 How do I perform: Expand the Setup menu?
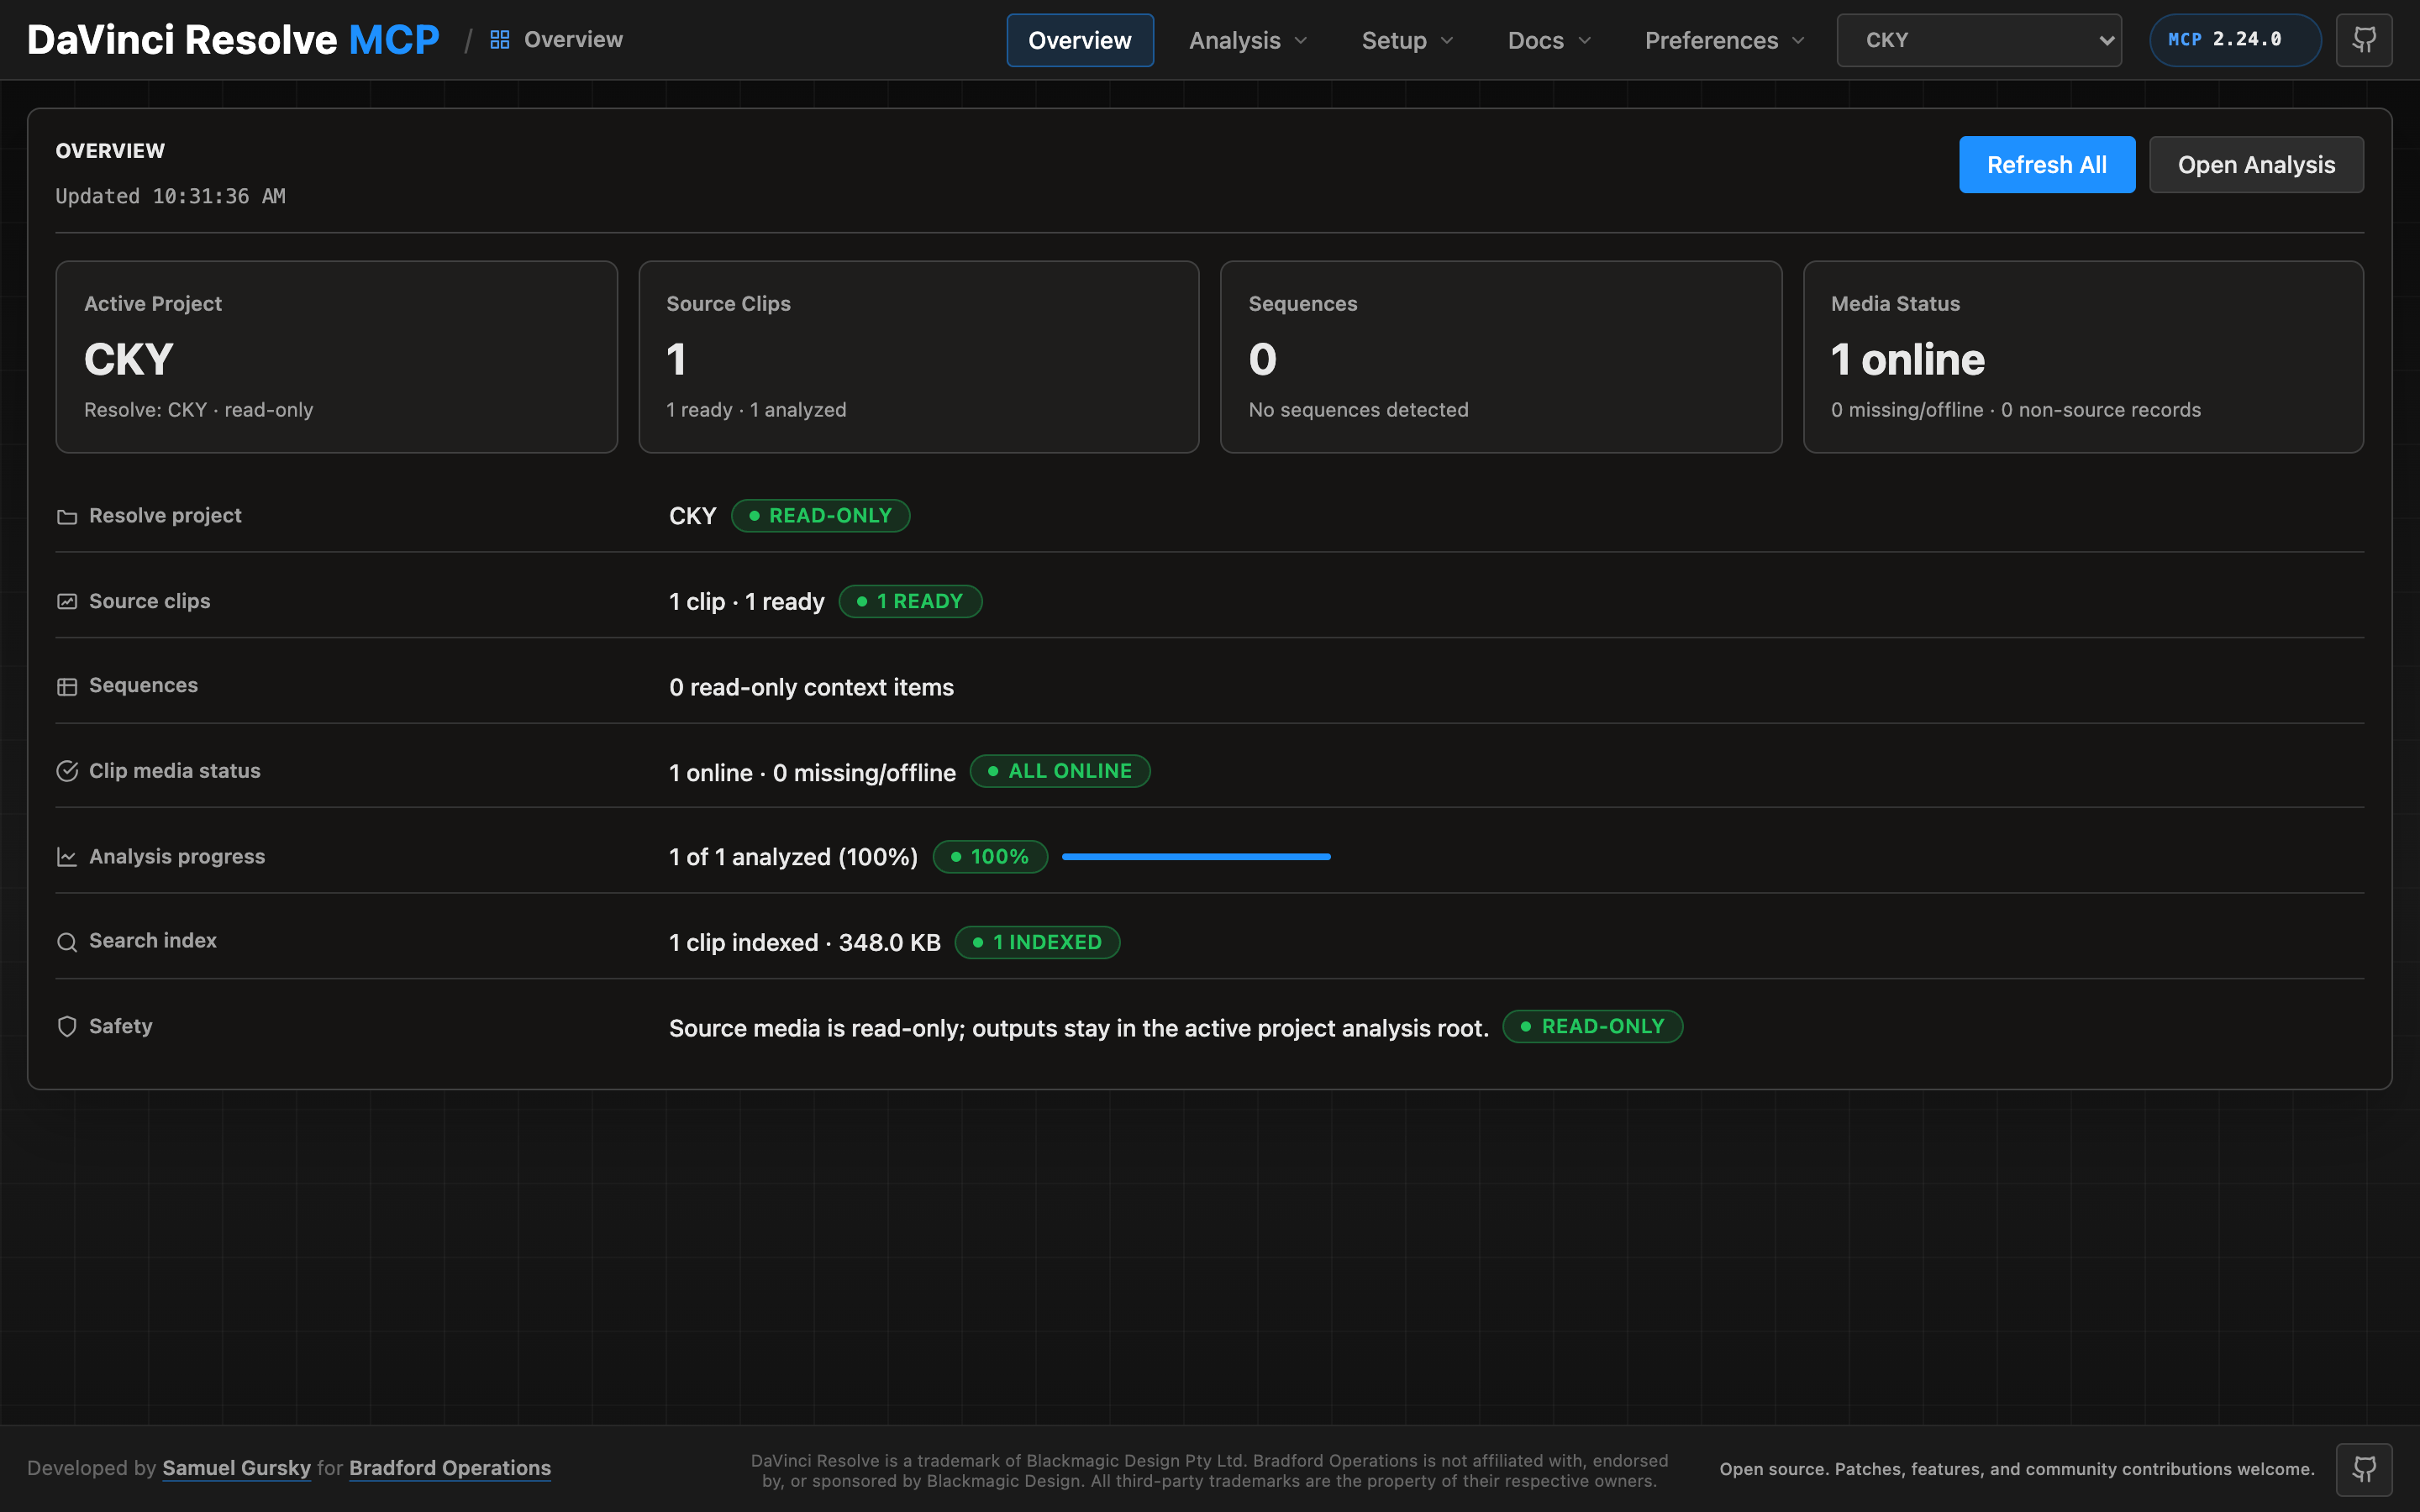coord(1407,40)
